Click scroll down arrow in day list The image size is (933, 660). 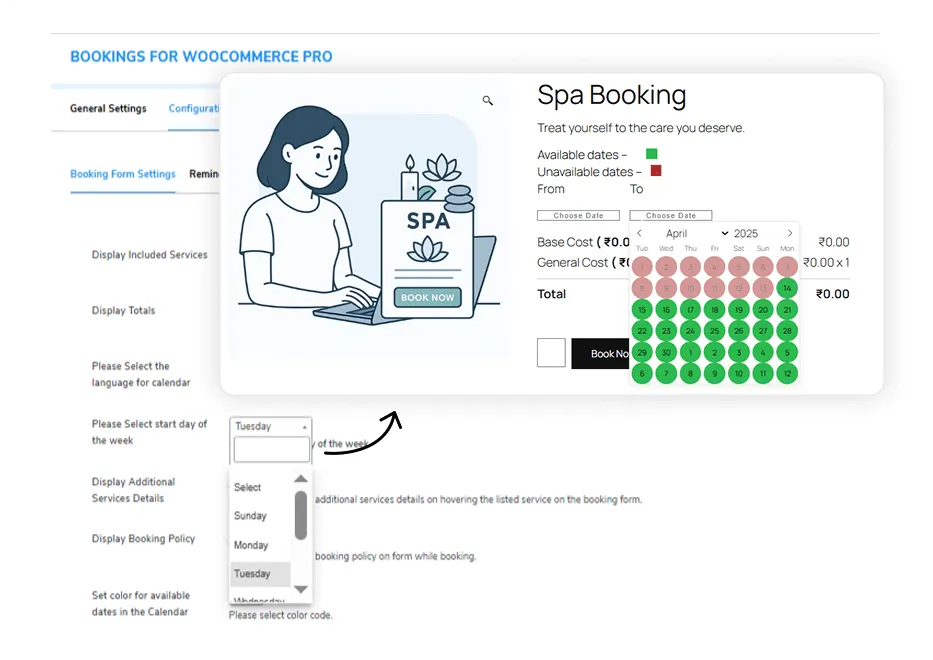pos(301,589)
